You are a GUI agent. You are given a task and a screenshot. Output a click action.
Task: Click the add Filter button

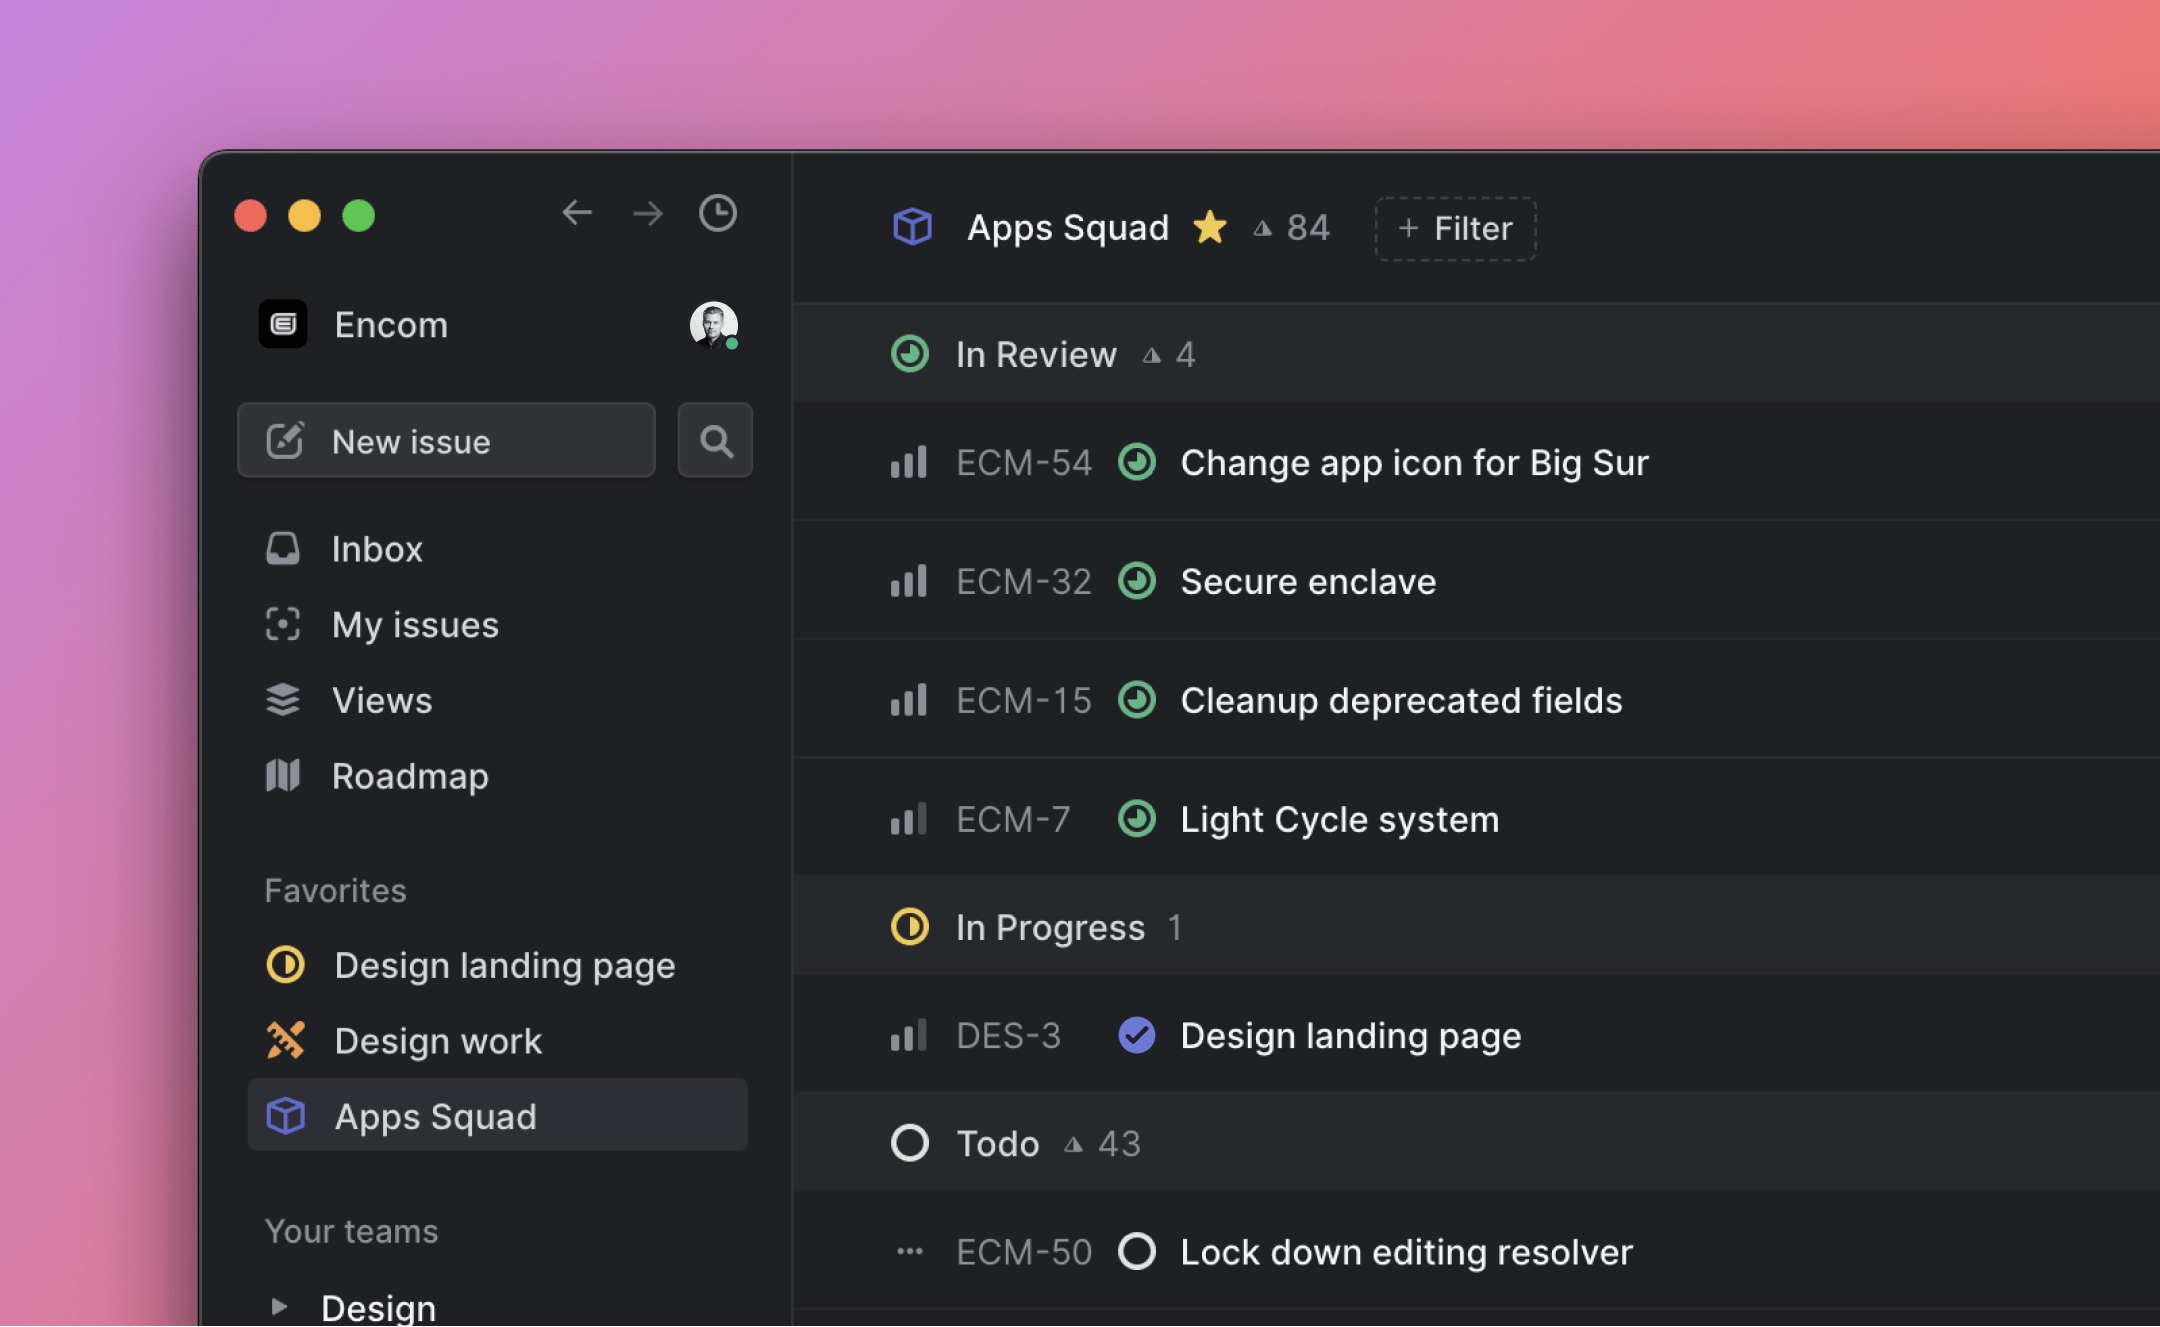pos(1455,229)
